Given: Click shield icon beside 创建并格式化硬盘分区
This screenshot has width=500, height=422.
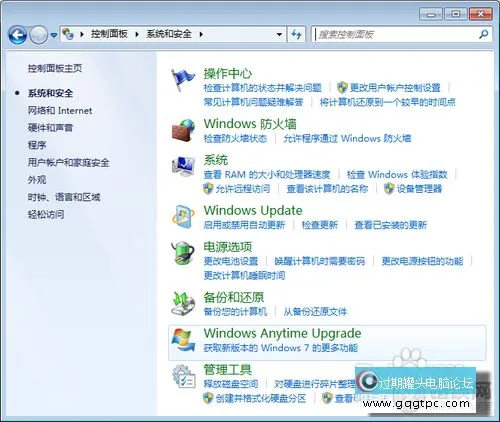Looking at the screenshot, I should click(x=208, y=398).
